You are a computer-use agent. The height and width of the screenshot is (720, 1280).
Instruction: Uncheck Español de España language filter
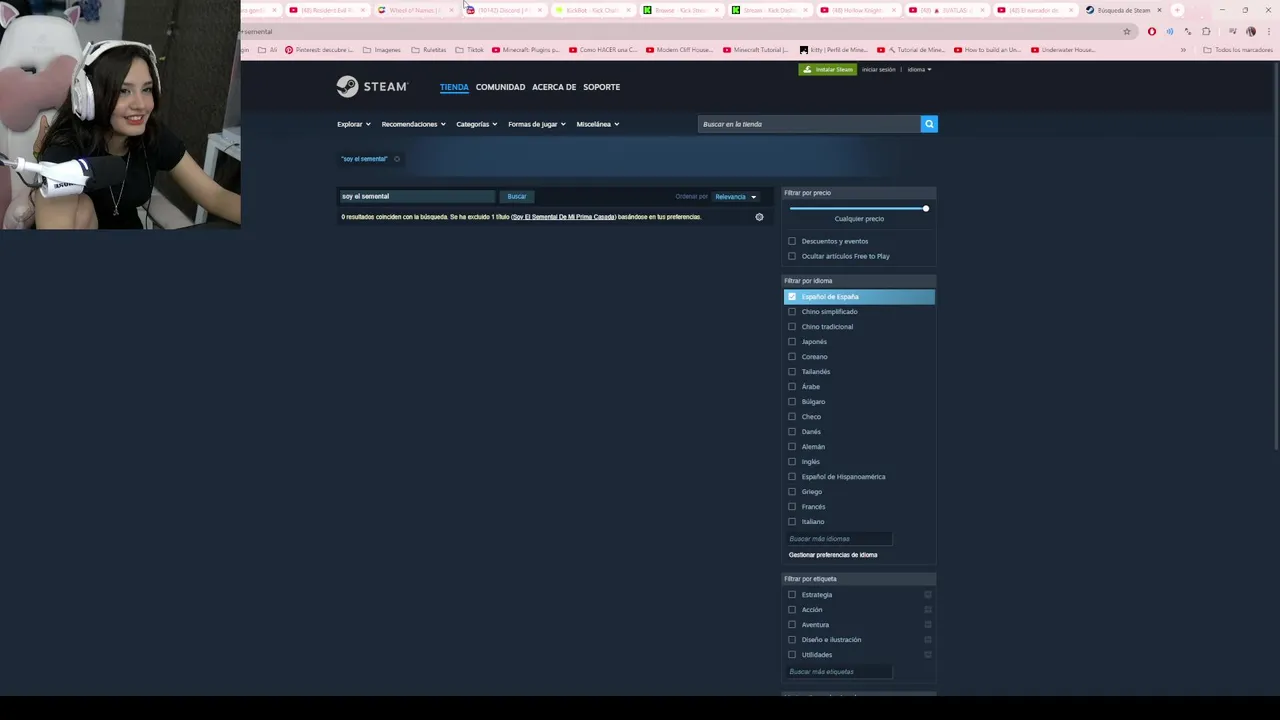[792, 297]
